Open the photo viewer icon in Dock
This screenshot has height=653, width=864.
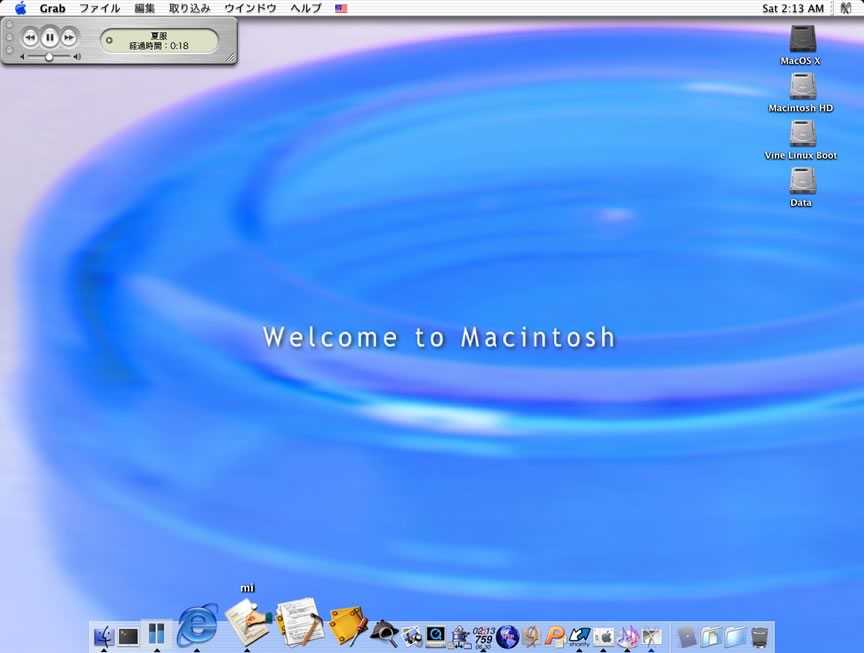(x=412, y=636)
